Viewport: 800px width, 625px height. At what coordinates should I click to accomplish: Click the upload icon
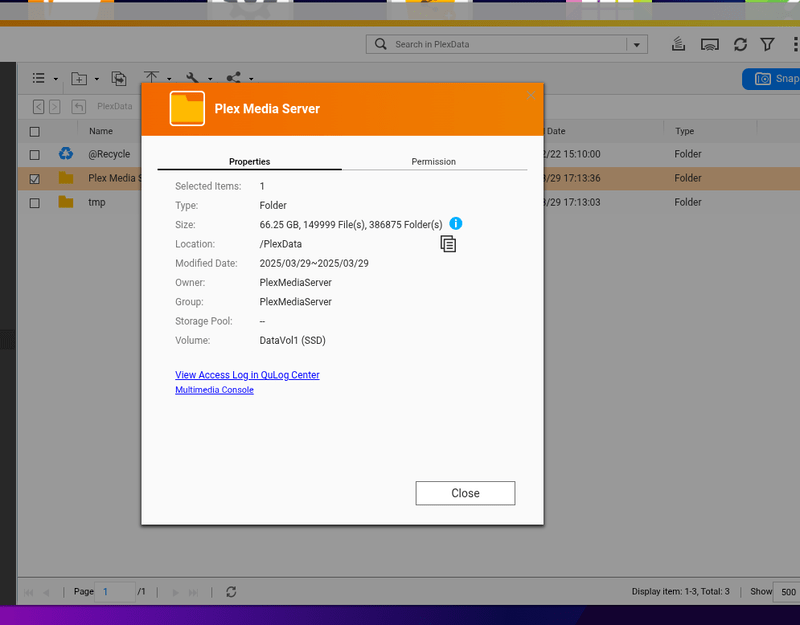point(151,77)
